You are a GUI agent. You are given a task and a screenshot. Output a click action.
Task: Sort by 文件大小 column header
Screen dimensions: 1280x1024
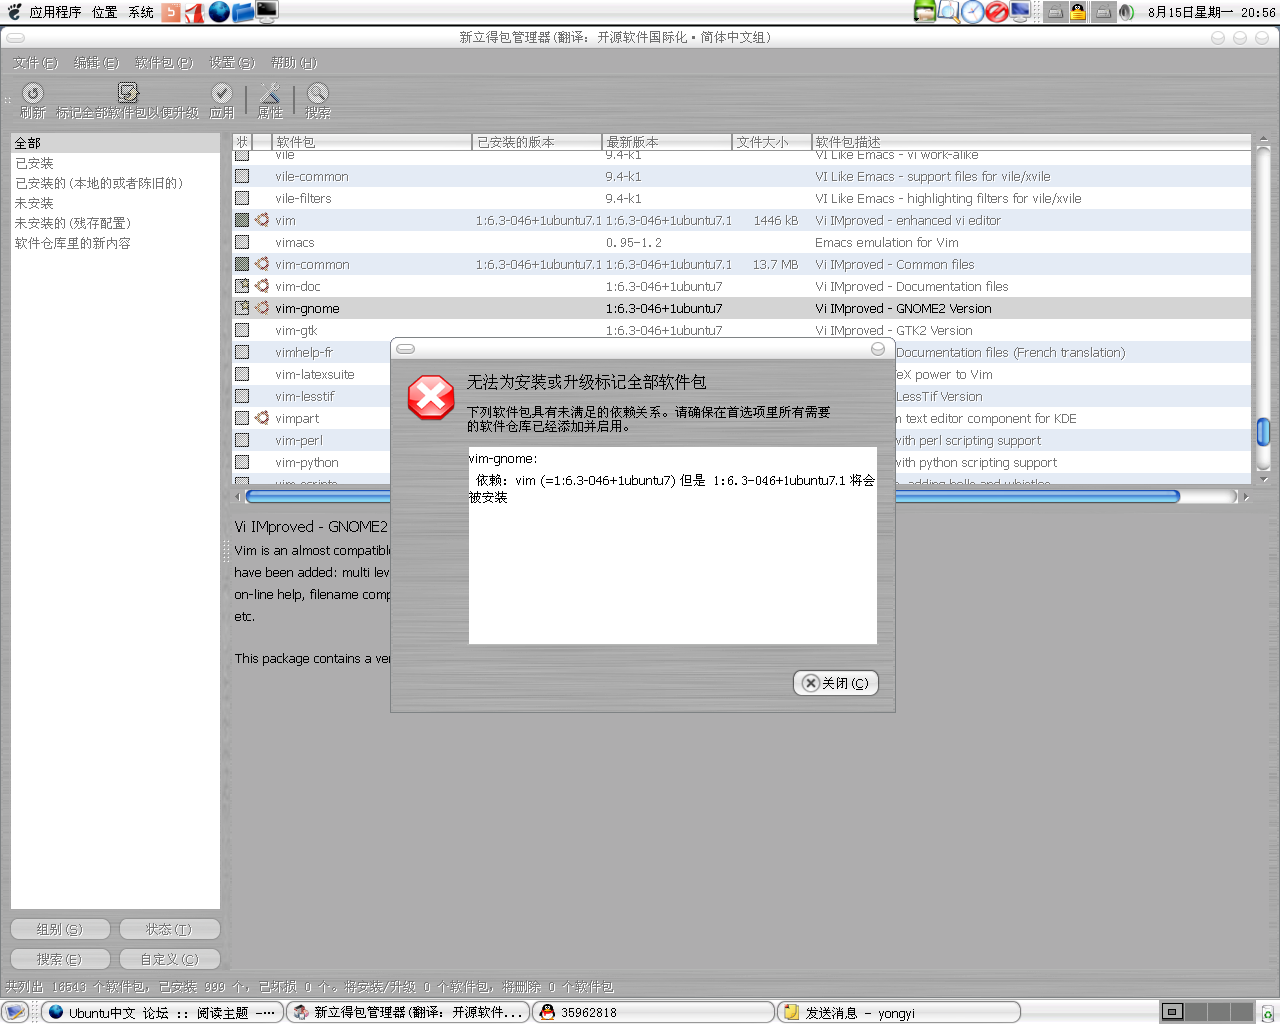tap(772, 142)
